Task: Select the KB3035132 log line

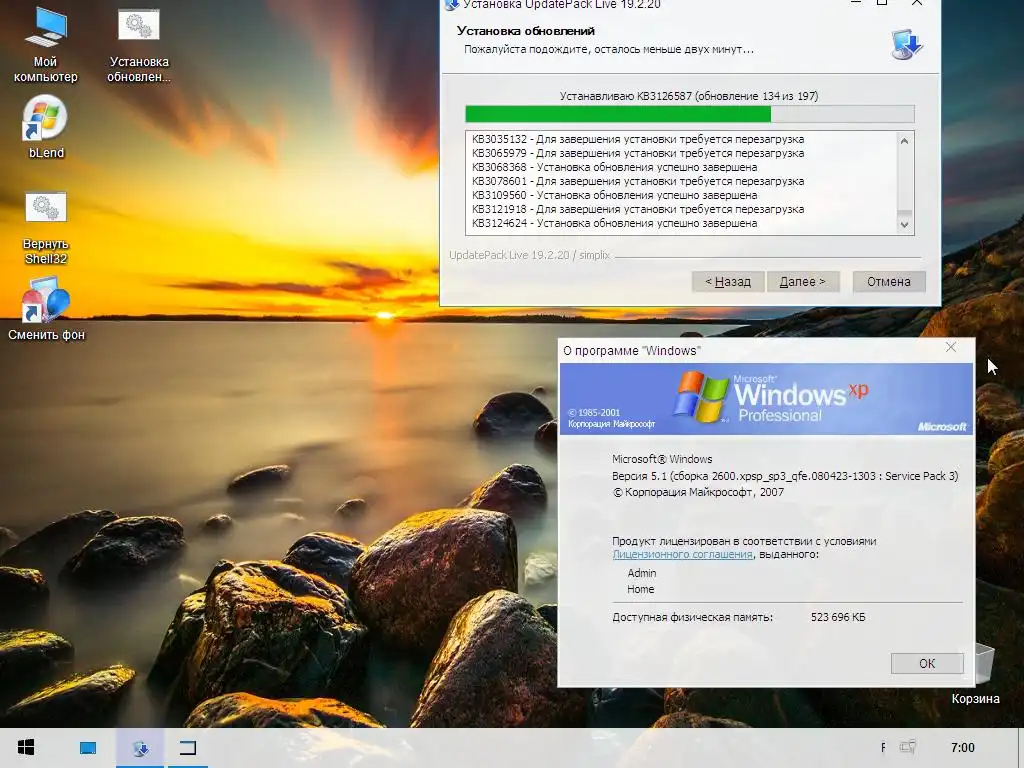Action: [x=638, y=139]
